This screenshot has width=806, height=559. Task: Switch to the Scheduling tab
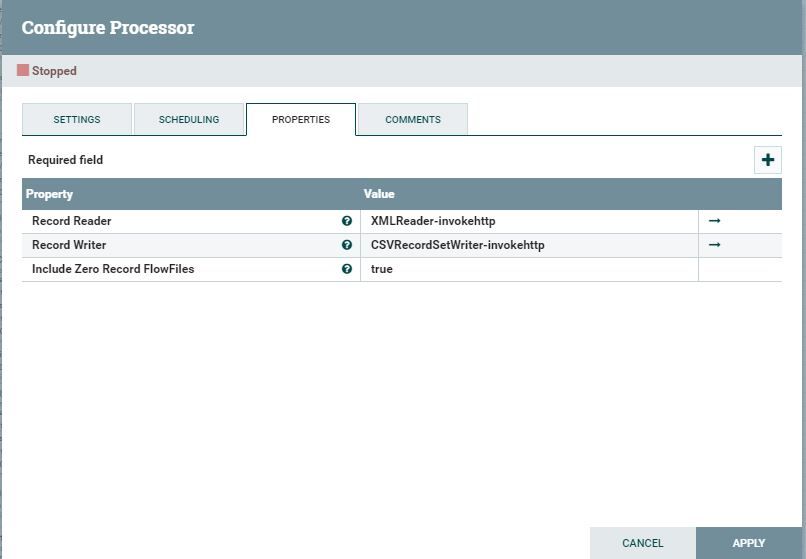[x=189, y=119]
